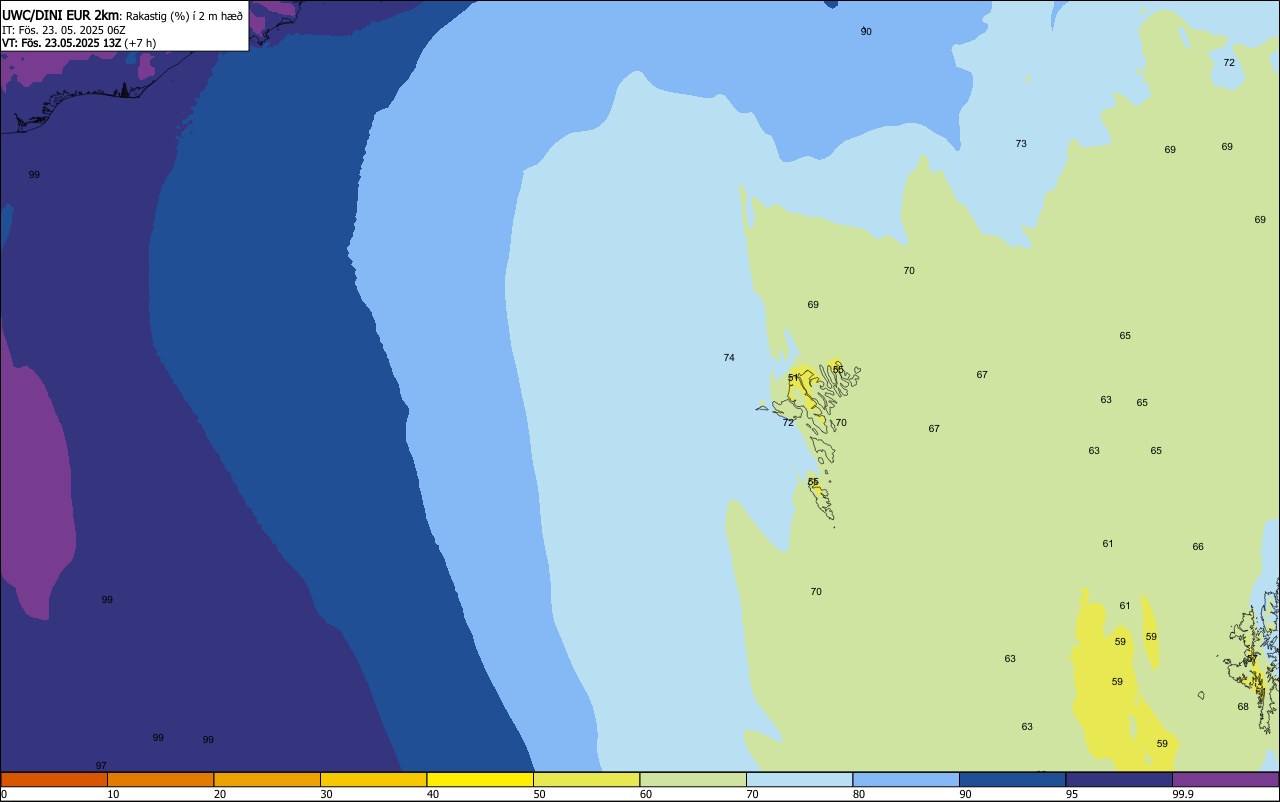This screenshot has height=802, width=1280.
Task: Click the map title 'UWC/DINI EUR 2km'
Action: click(x=61, y=15)
